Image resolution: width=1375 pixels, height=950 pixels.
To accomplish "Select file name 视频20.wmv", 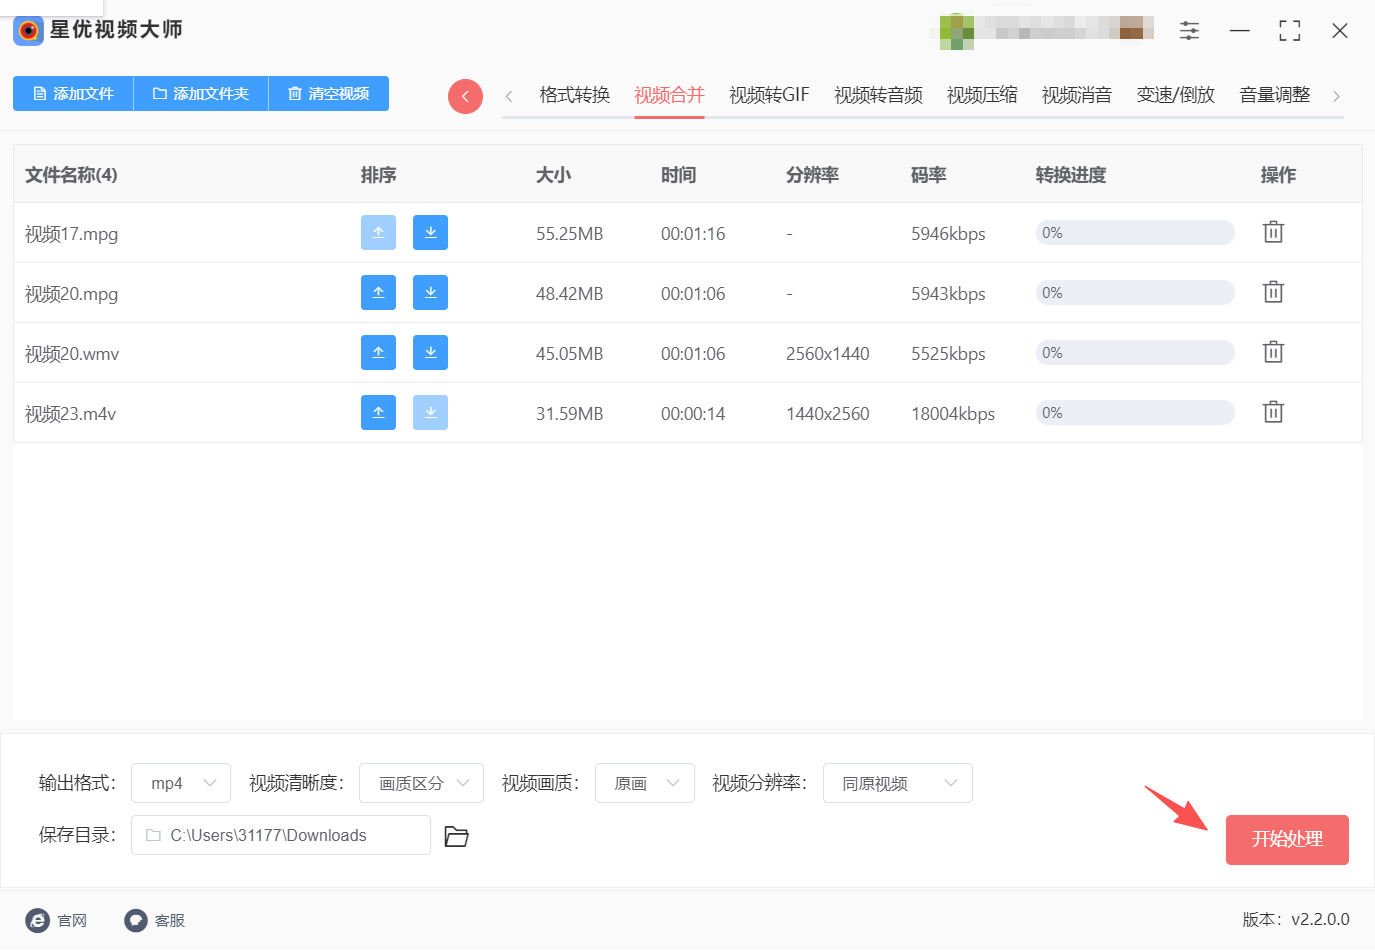I will click(x=72, y=354).
